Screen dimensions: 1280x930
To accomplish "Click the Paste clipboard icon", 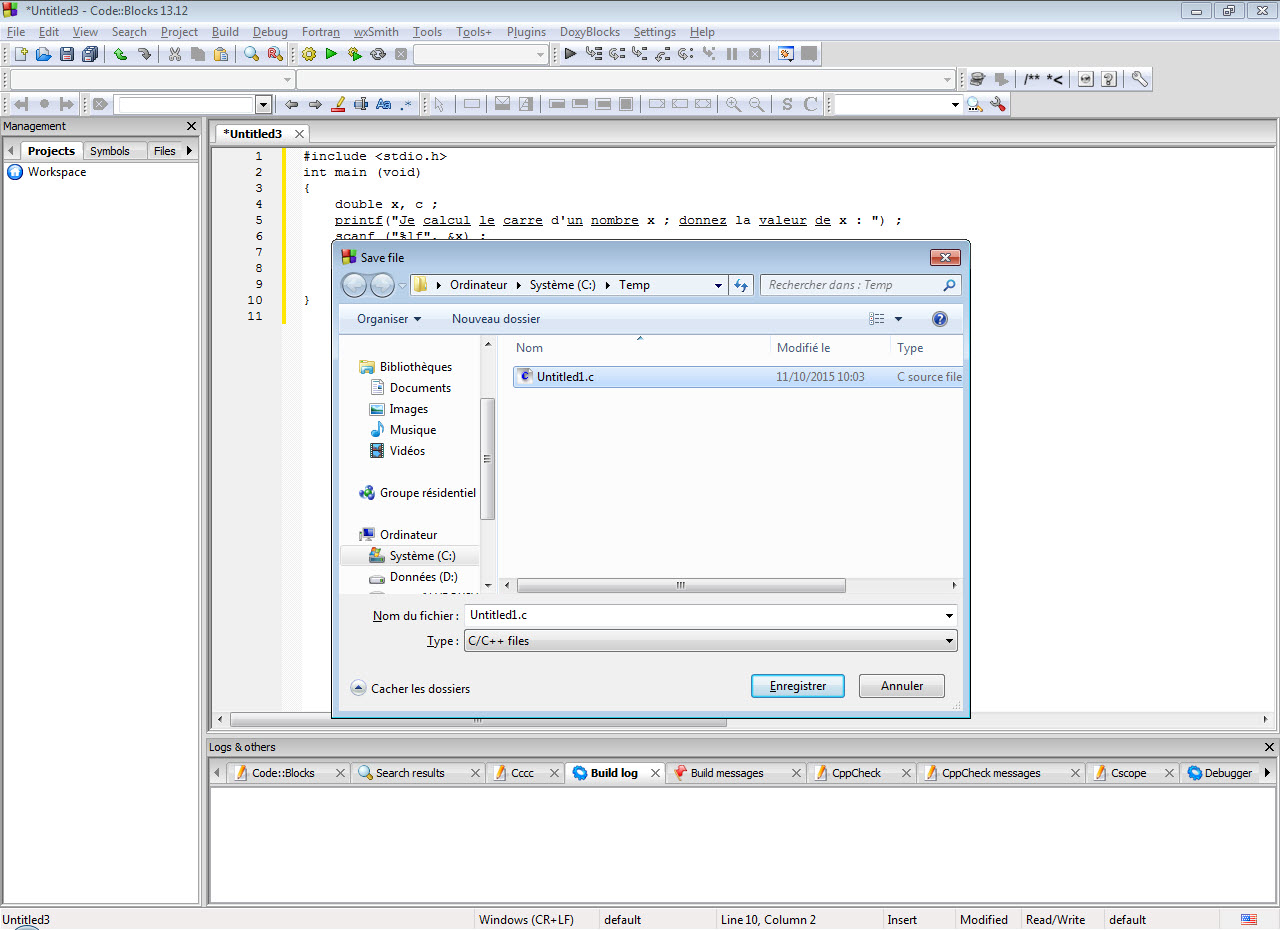I will point(221,54).
